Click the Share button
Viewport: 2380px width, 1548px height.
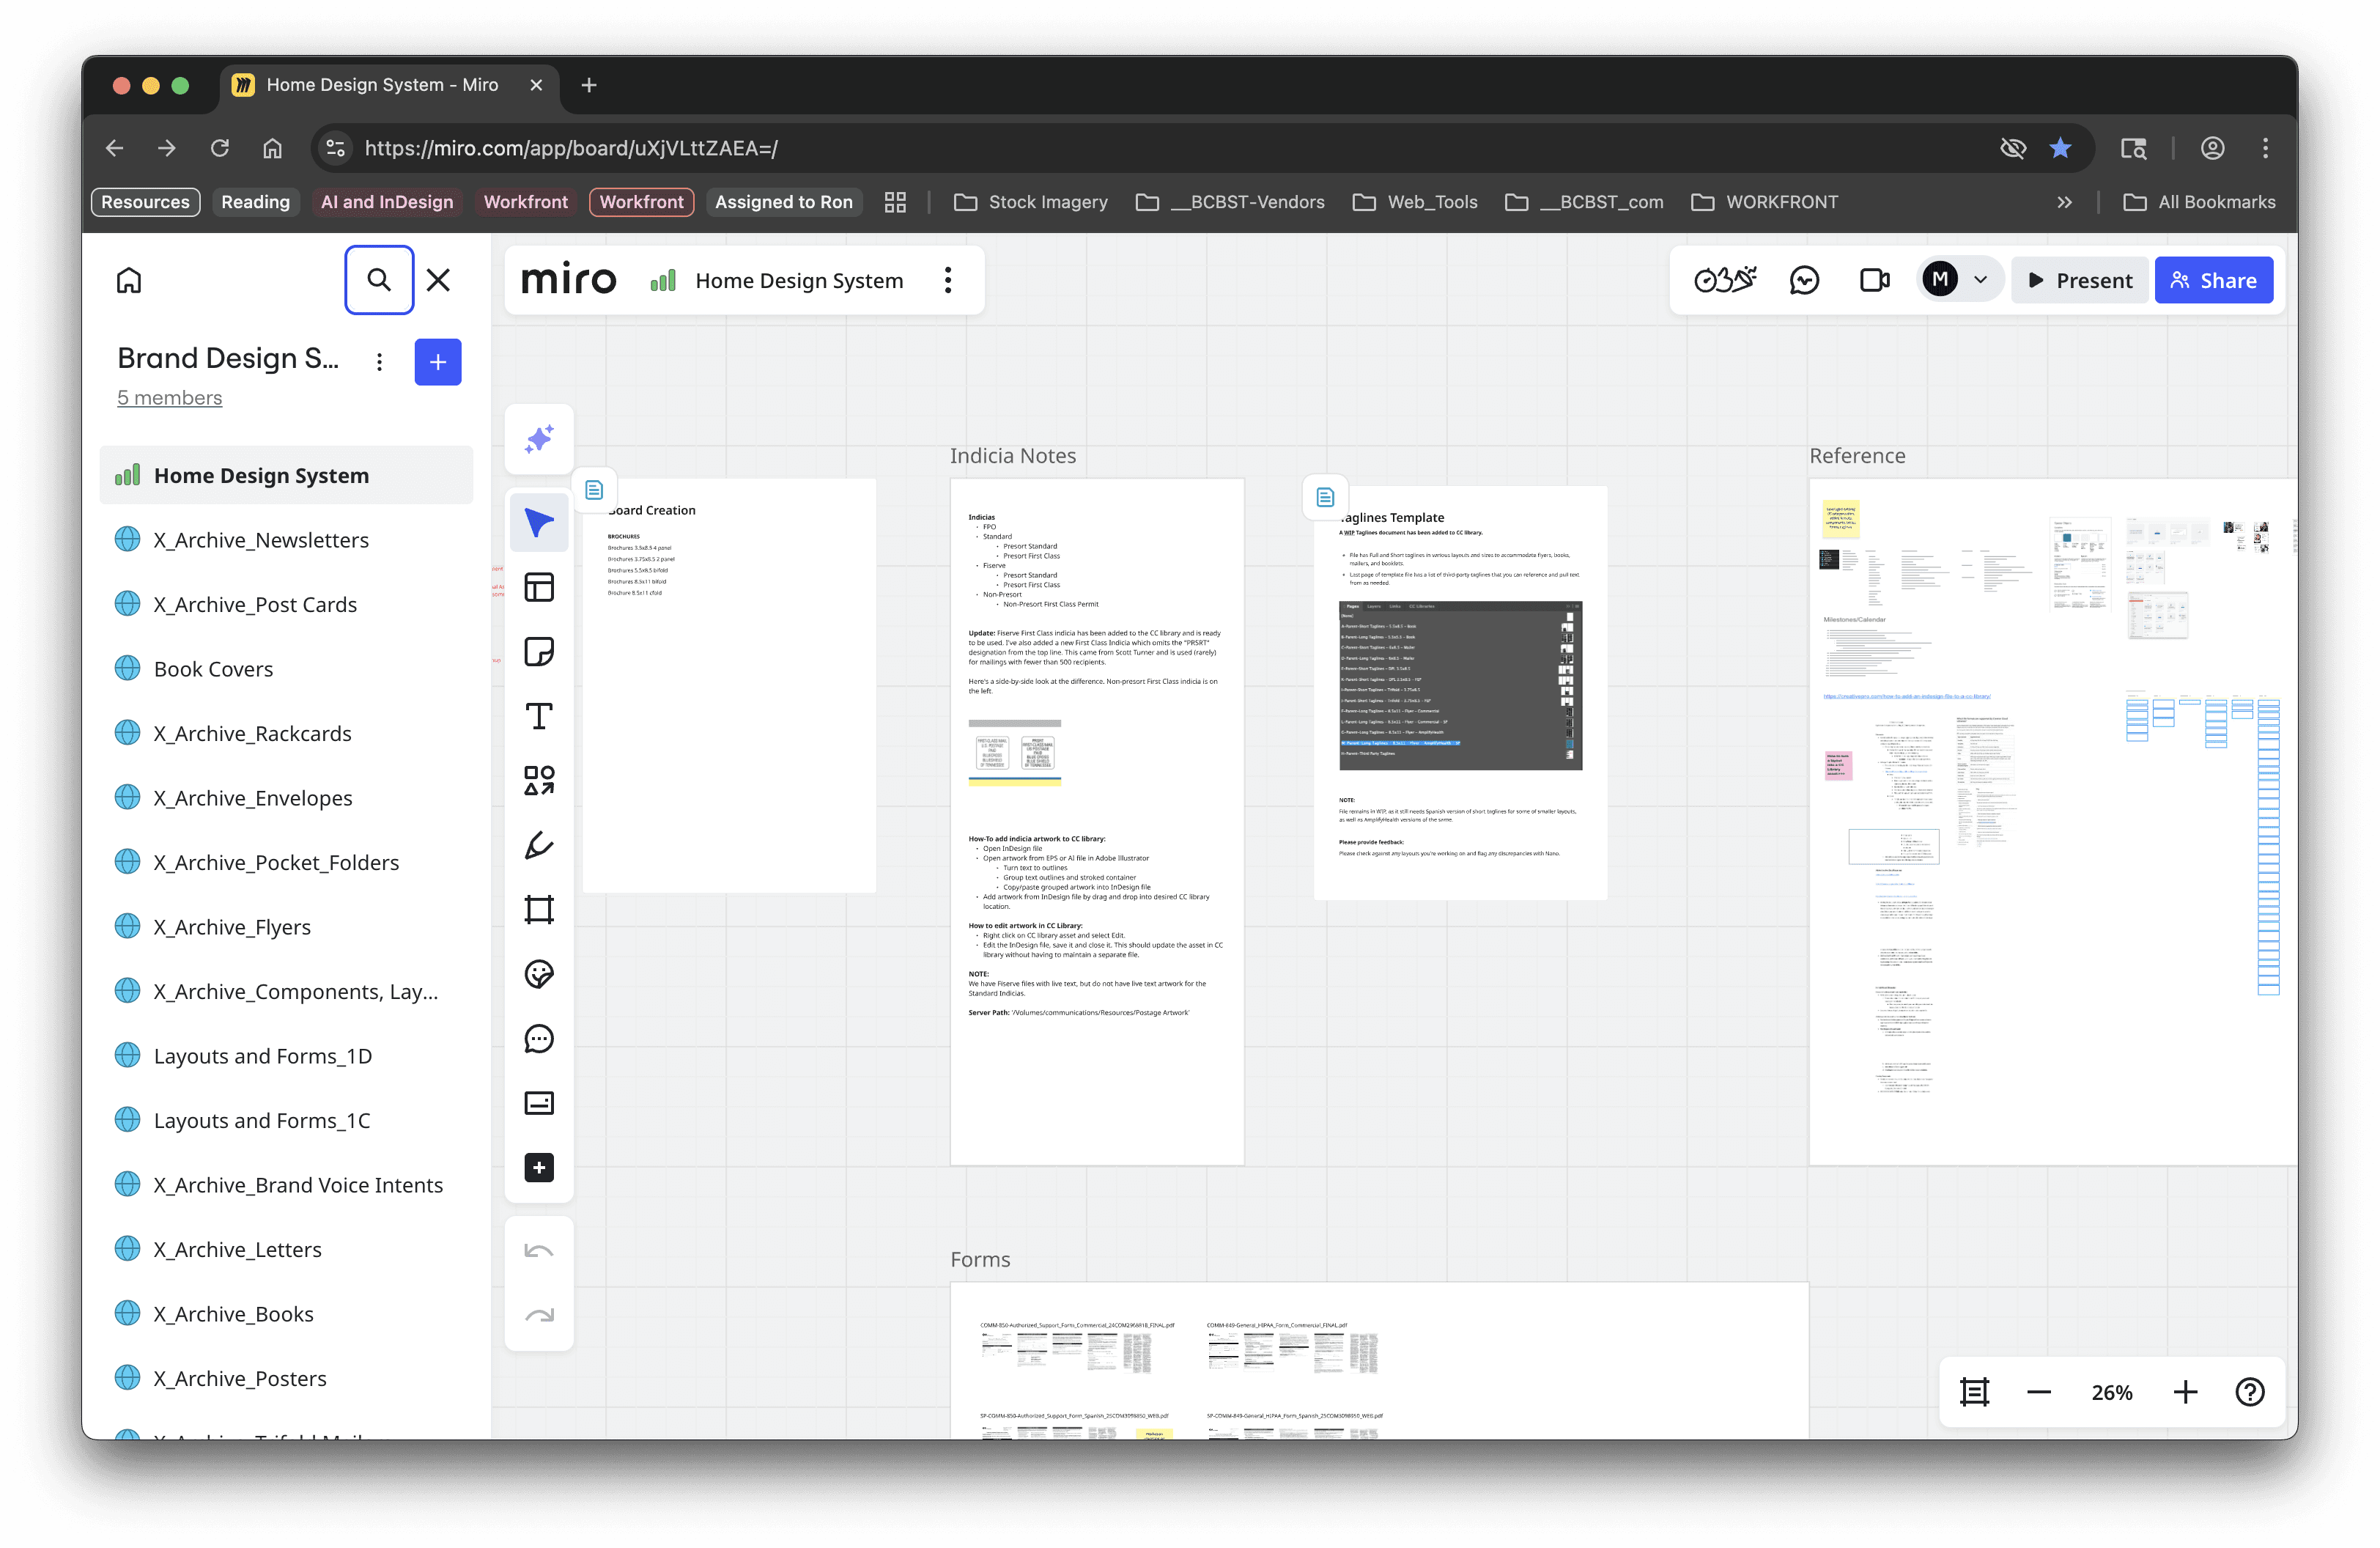pos(2213,281)
